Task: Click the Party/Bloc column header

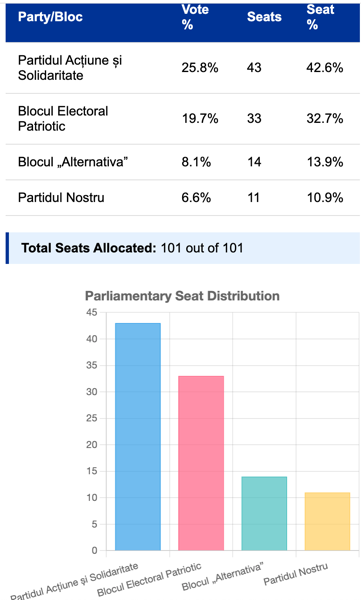Action: 50,17
